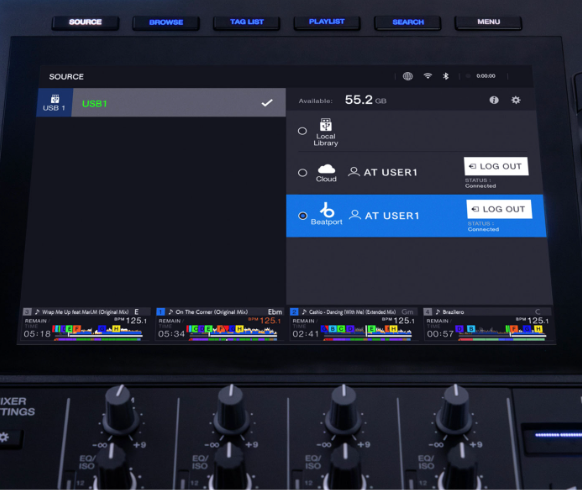Viewport: 582px width, 490px height.
Task: Tap the track title 'Cashio - Dancing (With Me) (Extended Mix)'
Action: 352,312
